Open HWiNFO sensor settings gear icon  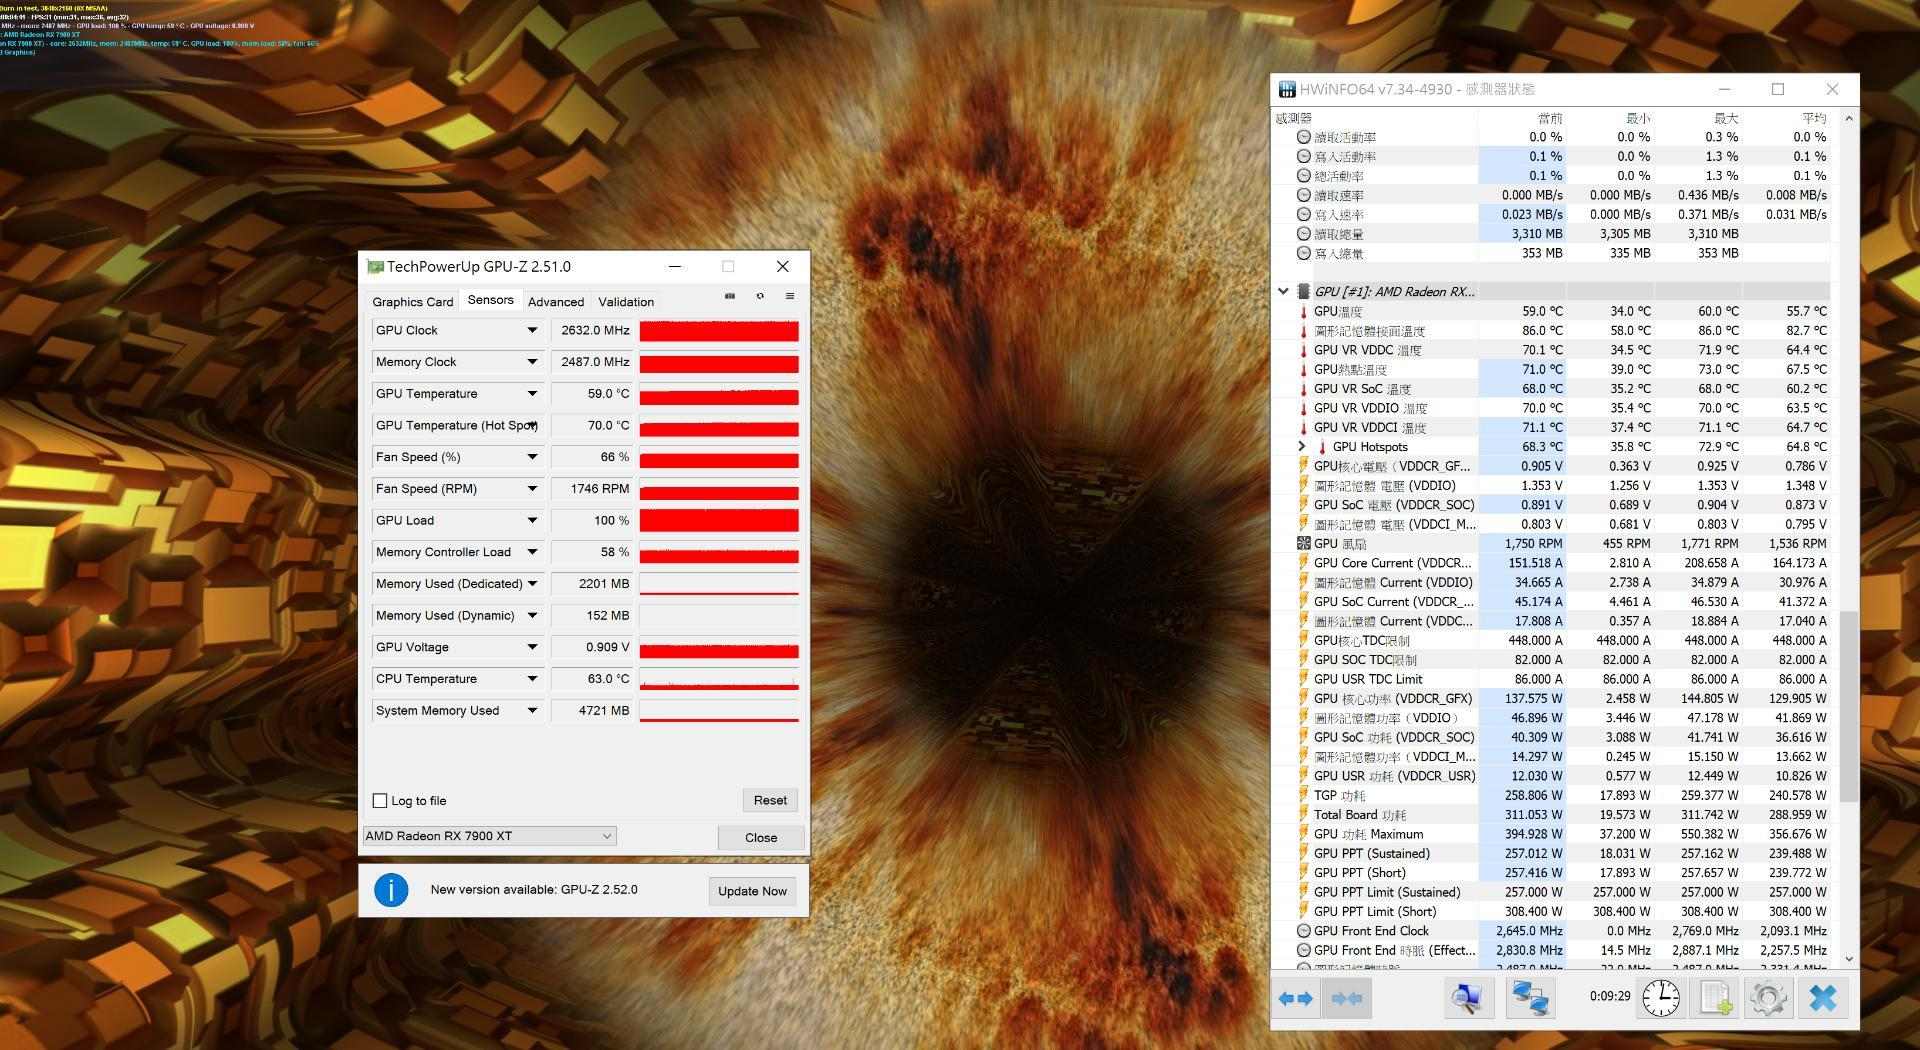tap(1768, 997)
